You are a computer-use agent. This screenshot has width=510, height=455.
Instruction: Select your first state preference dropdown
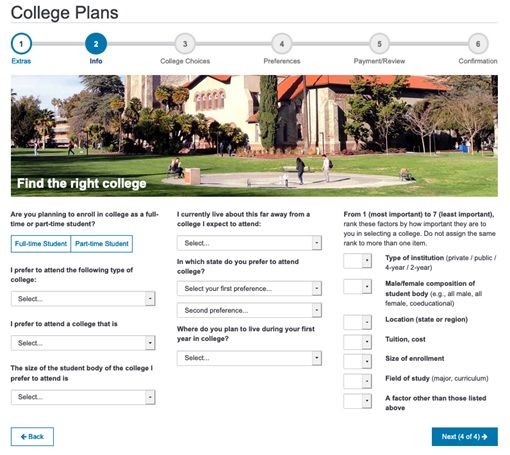pyautogui.click(x=249, y=288)
